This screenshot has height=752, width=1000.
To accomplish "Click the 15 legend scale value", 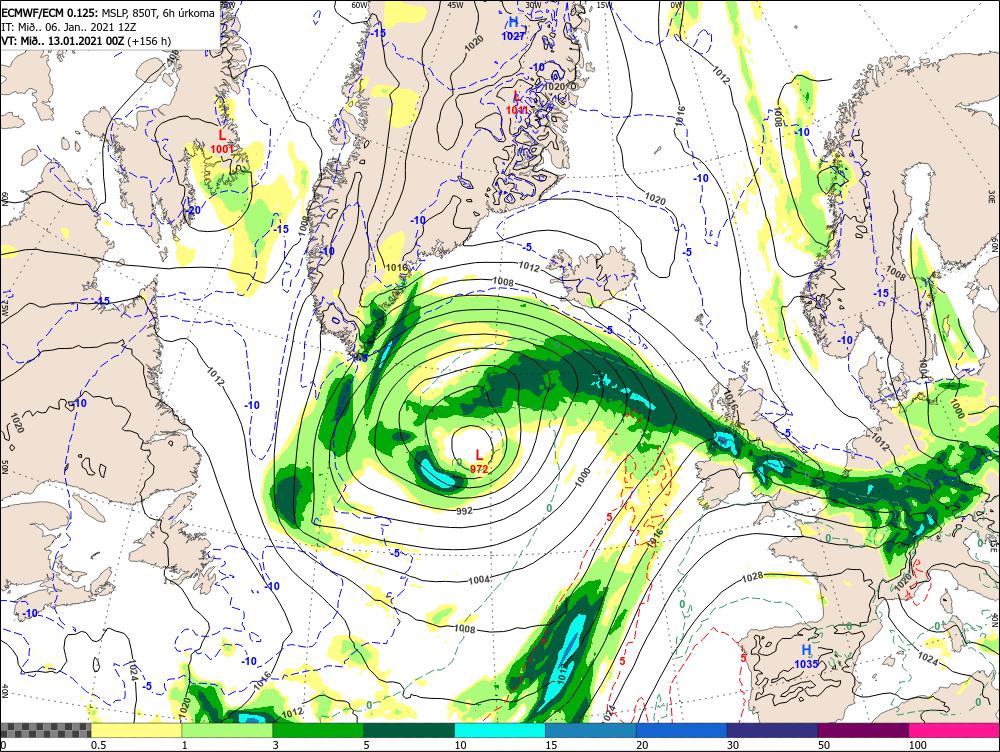I will pyautogui.click(x=551, y=745).
